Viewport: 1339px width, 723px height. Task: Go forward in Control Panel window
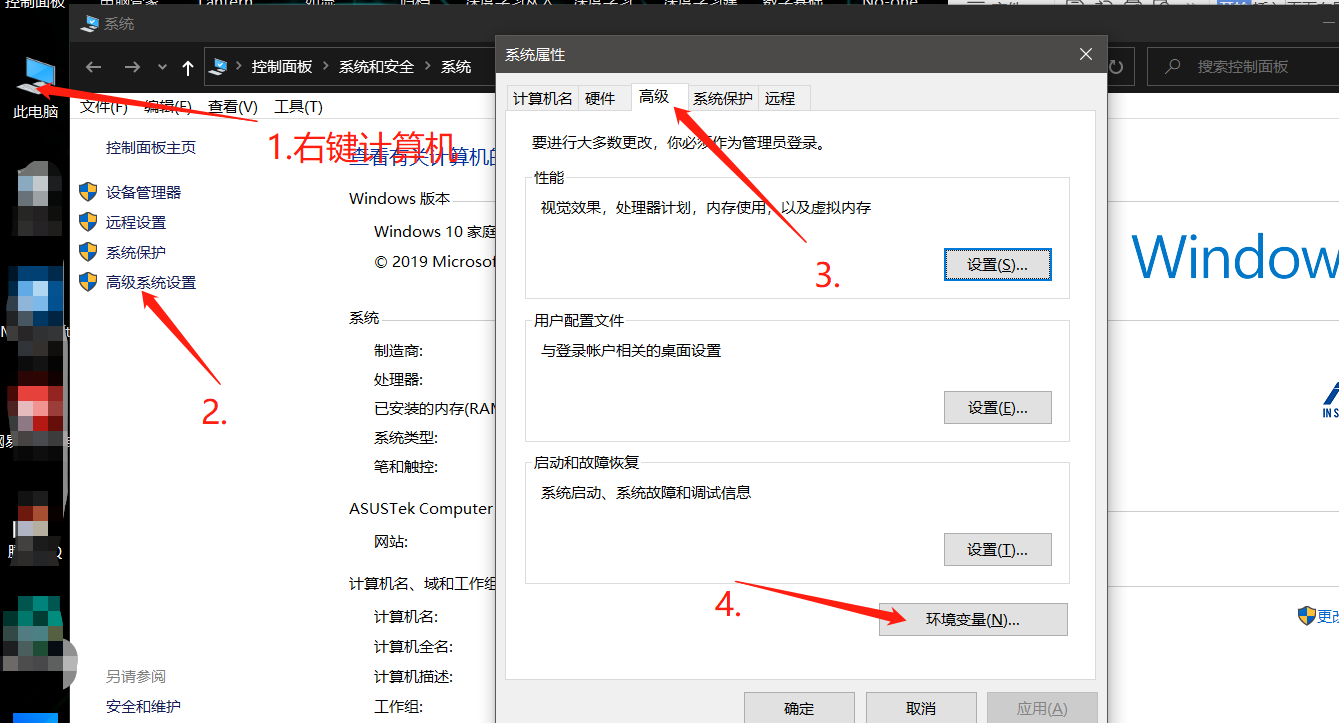coord(132,67)
